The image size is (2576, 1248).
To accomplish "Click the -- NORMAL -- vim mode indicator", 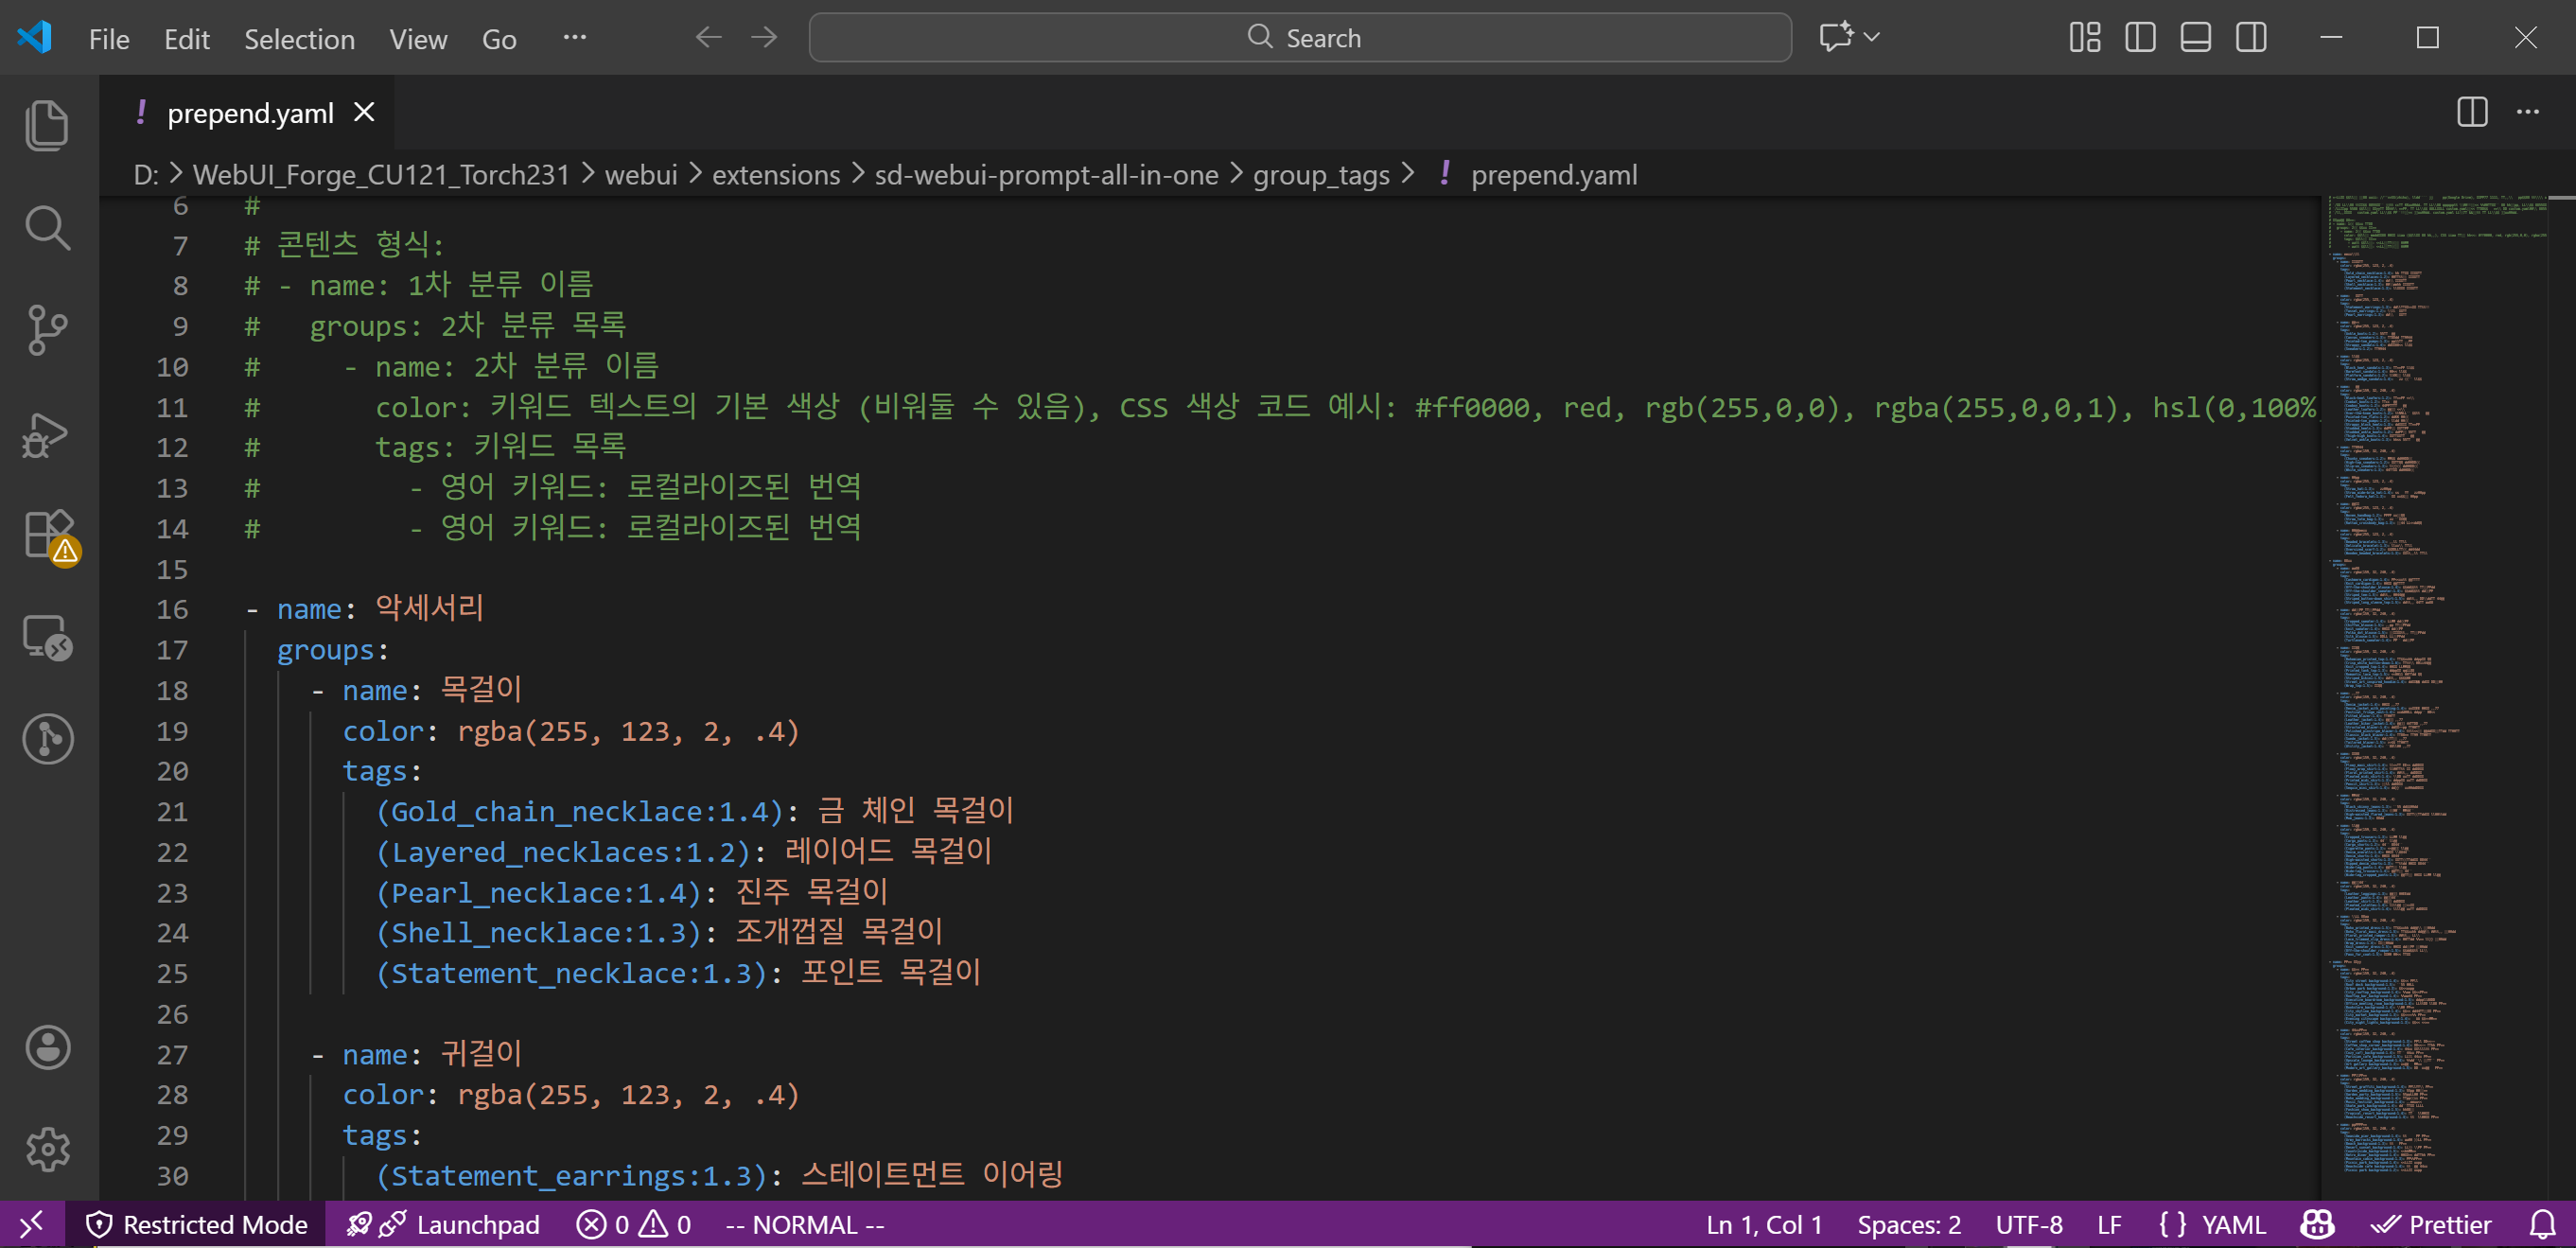I will click(x=805, y=1224).
